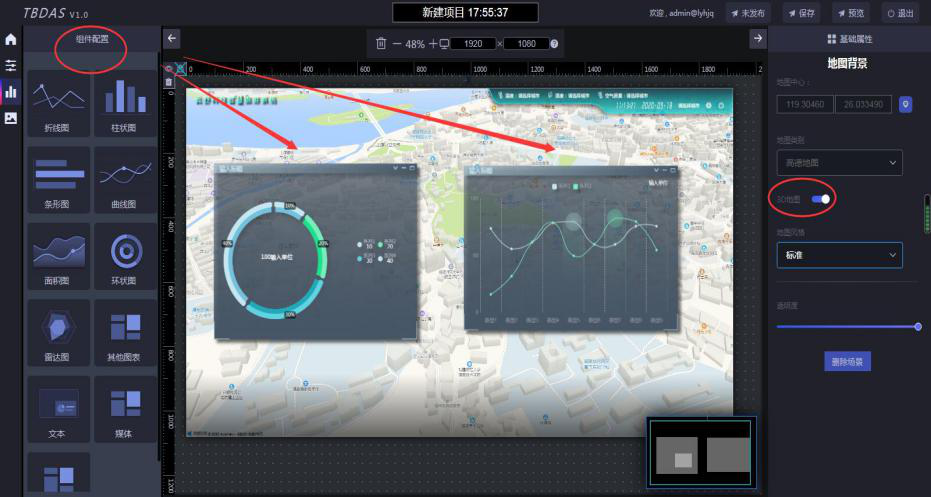Select the 组件配置 panel tab
The height and width of the screenshot is (497, 931).
click(92, 39)
